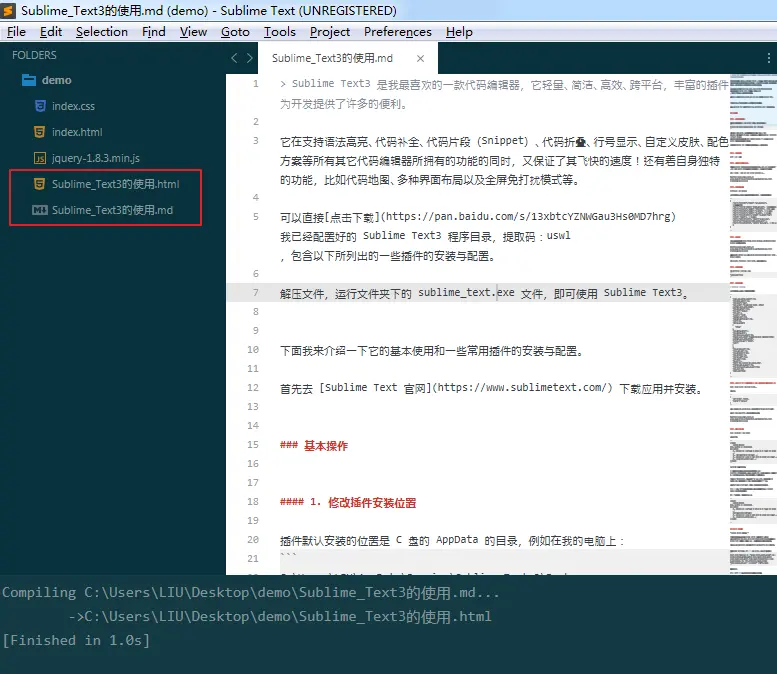
Task: Click the sublimetext.com URL on line 12
Action: click(x=522, y=388)
